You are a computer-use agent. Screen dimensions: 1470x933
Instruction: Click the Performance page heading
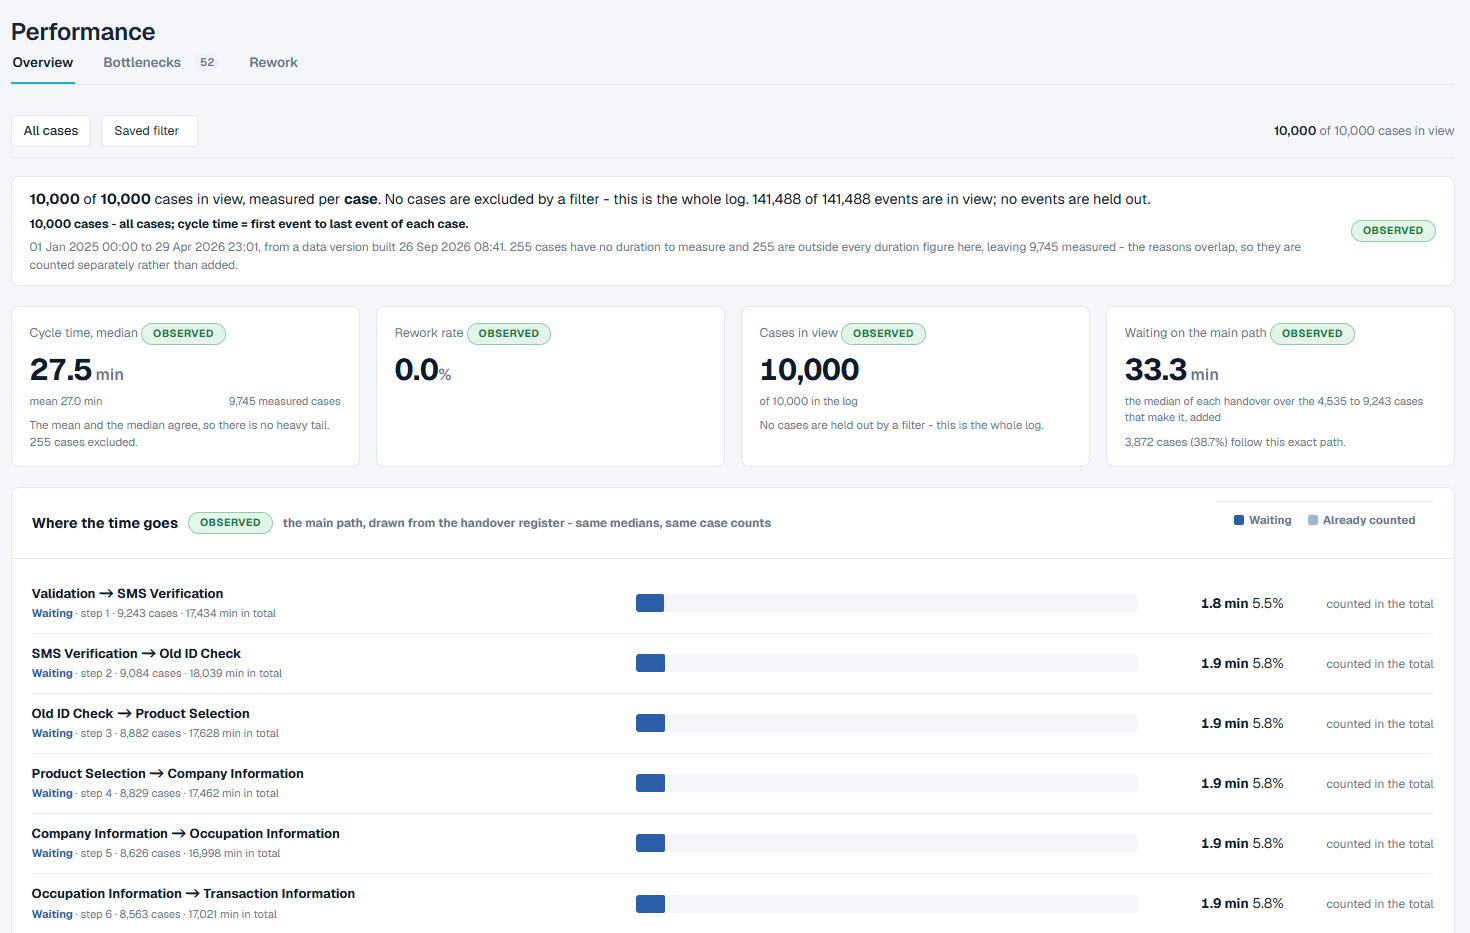click(x=83, y=32)
